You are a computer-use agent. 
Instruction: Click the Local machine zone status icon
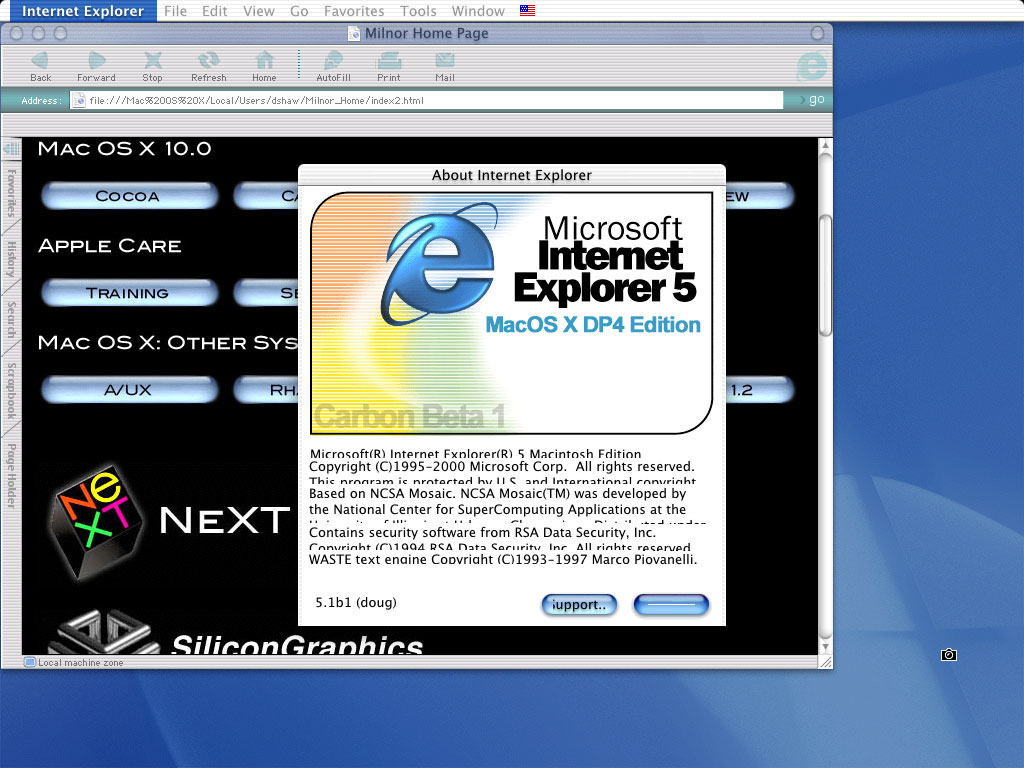click(29, 662)
